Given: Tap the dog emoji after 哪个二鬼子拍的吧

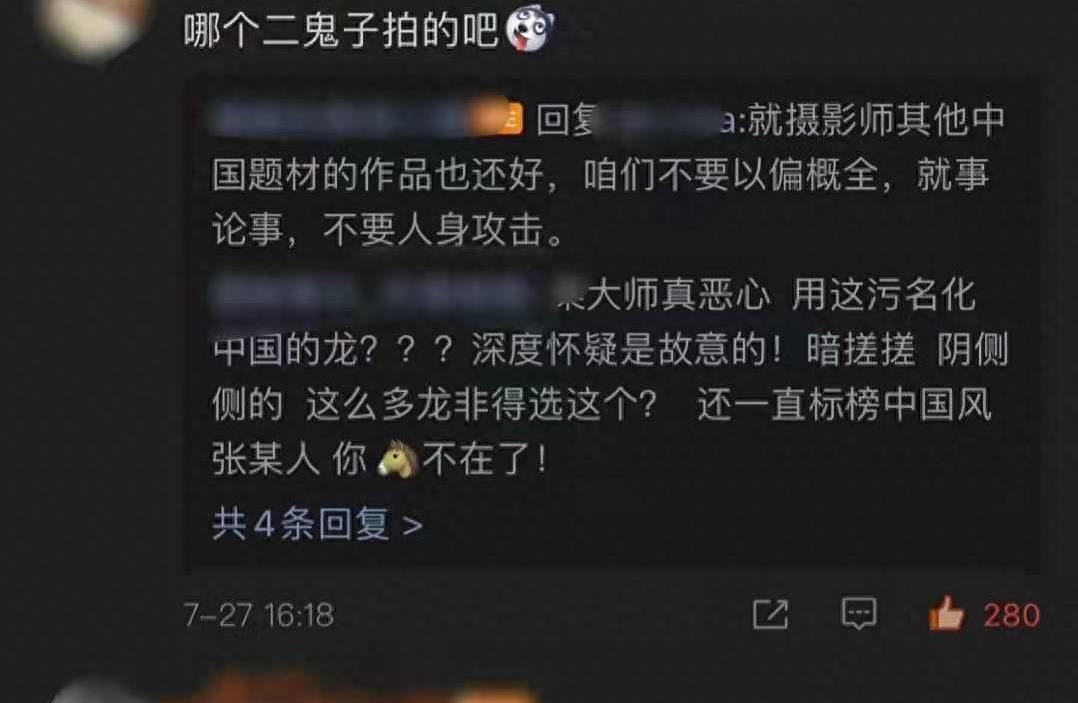Looking at the screenshot, I should [x=529, y=31].
